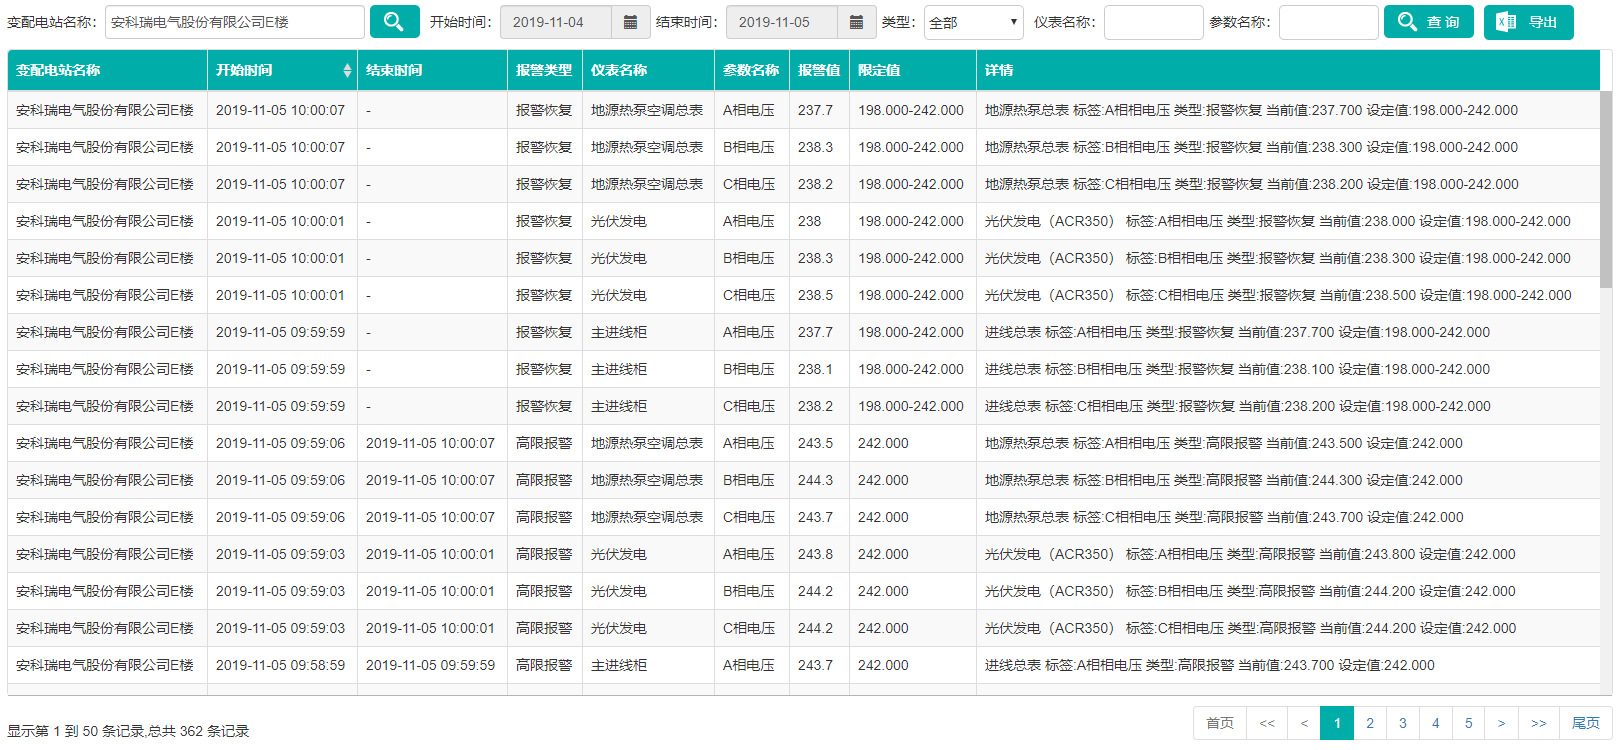The width and height of the screenshot is (1622, 750).
Task: Open the start time calendar picker icon
Action: (x=630, y=22)
